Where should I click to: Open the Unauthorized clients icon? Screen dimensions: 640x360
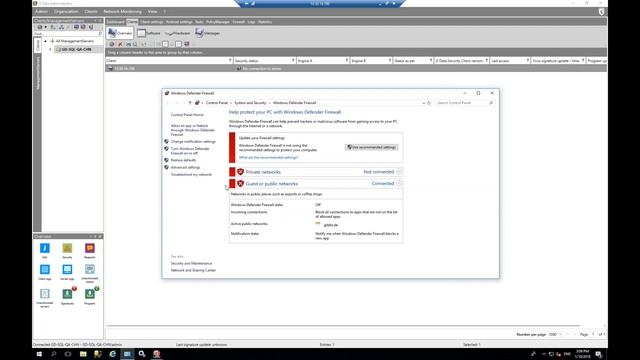click(90, 269)
